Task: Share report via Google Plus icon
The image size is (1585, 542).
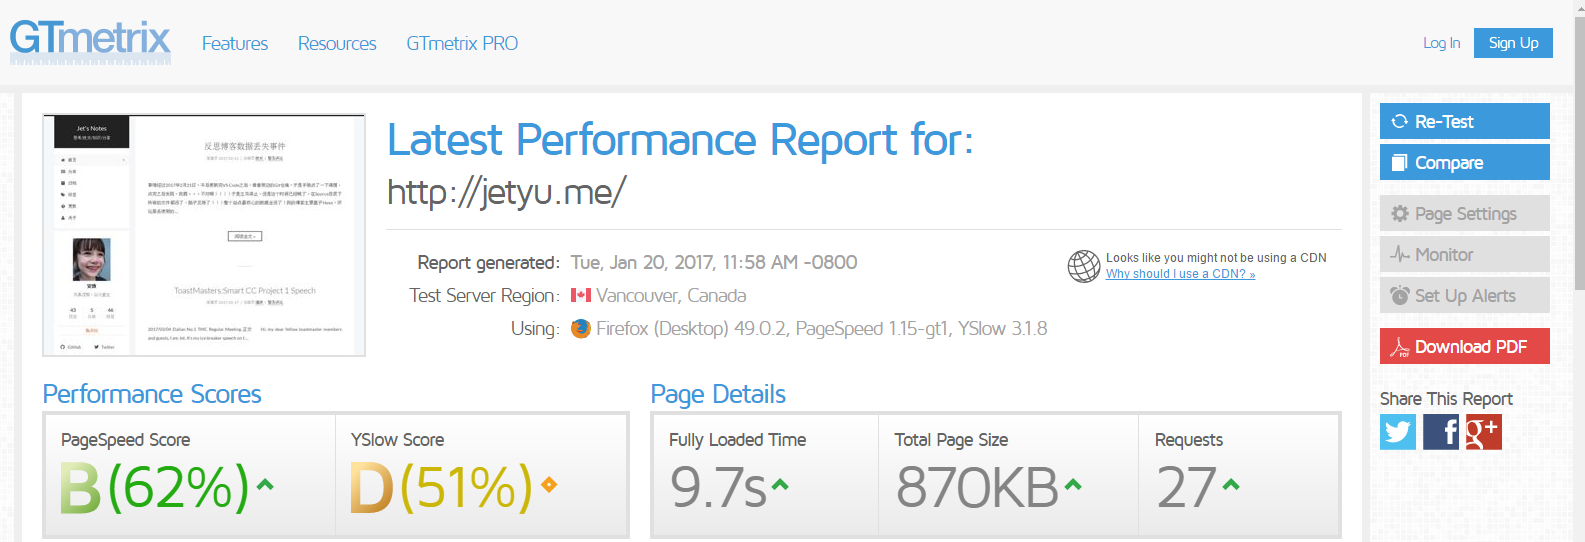Action: click(x=1484, y=432)
